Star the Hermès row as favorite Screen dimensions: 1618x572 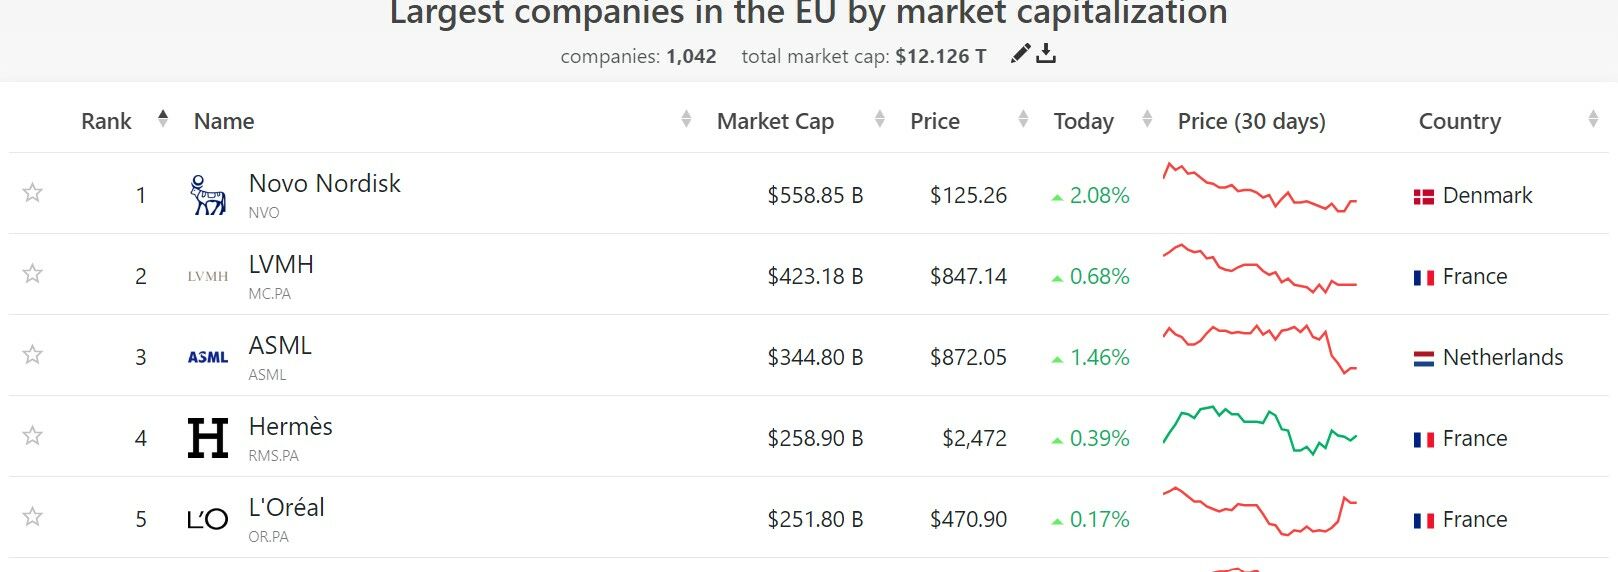[x=33, y=436]
